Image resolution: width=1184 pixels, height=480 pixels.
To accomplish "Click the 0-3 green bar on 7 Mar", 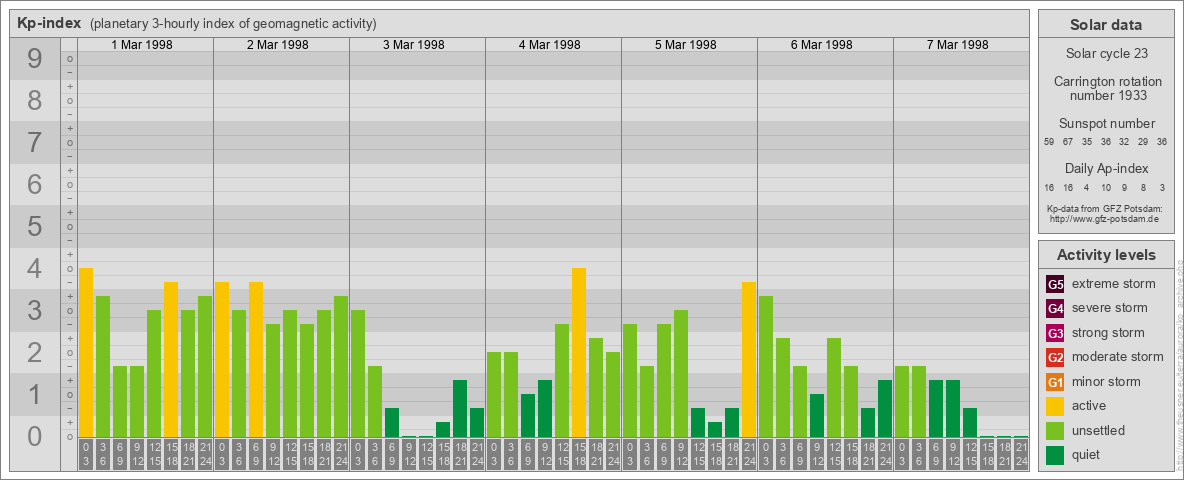I will (x=902, y=402).
